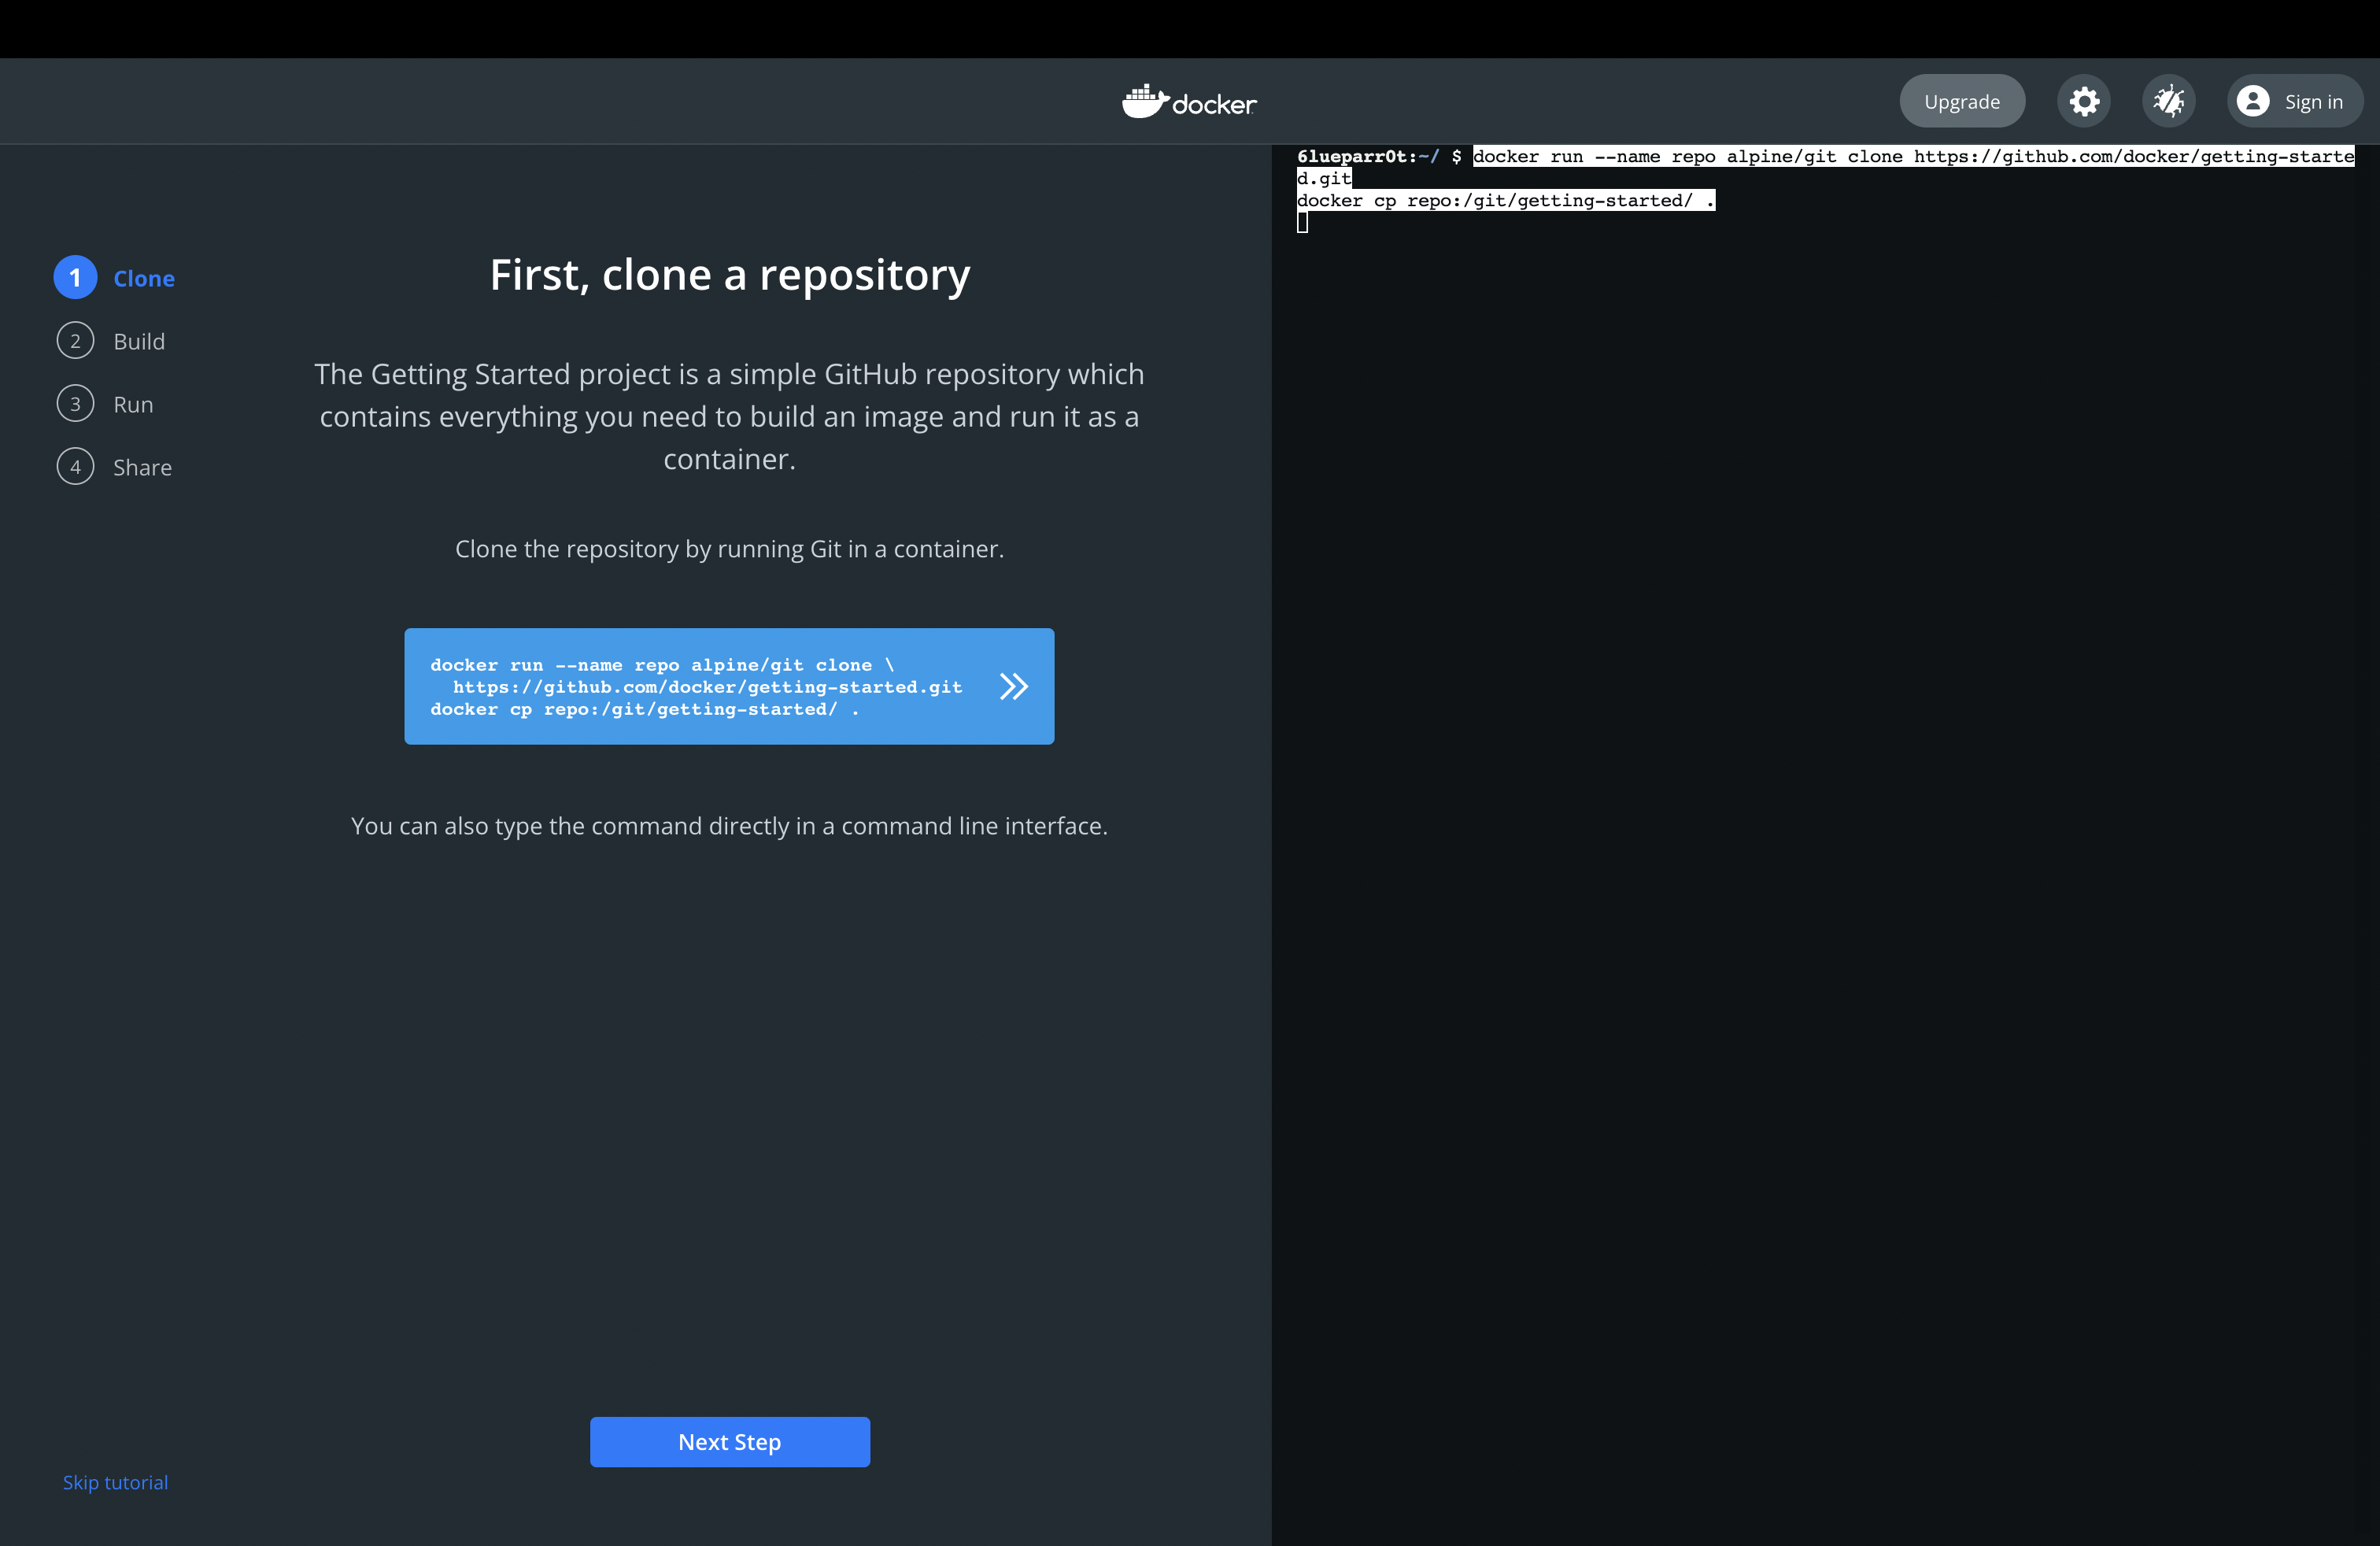Click the Skip tutorial link

pos(115,1482)
